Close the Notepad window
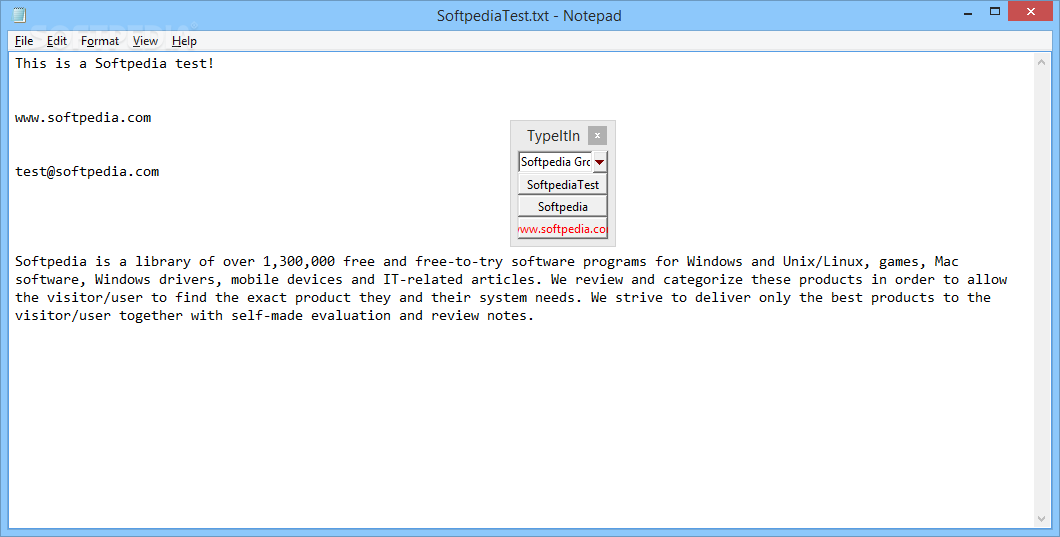 coord(1031,11)
